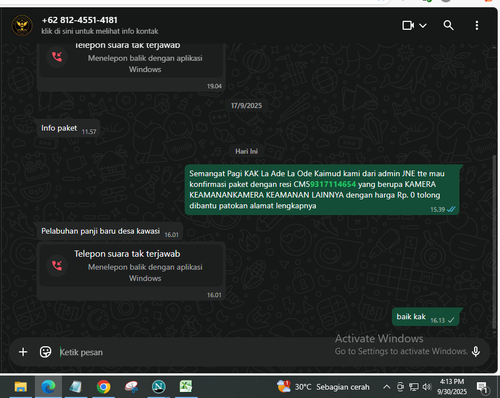Open Excel from the taskbar
500x398 pixels.
point(186,387)
